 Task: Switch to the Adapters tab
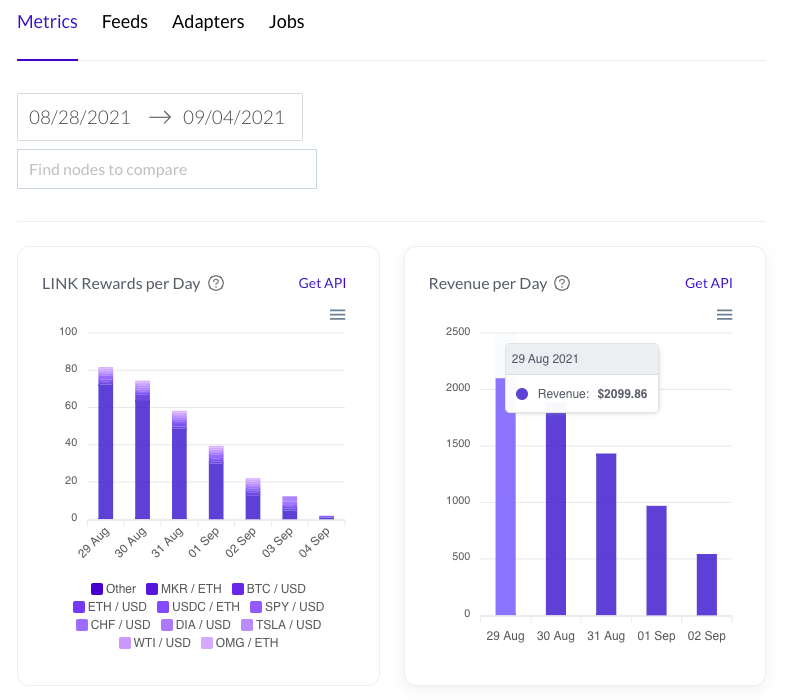208,22
